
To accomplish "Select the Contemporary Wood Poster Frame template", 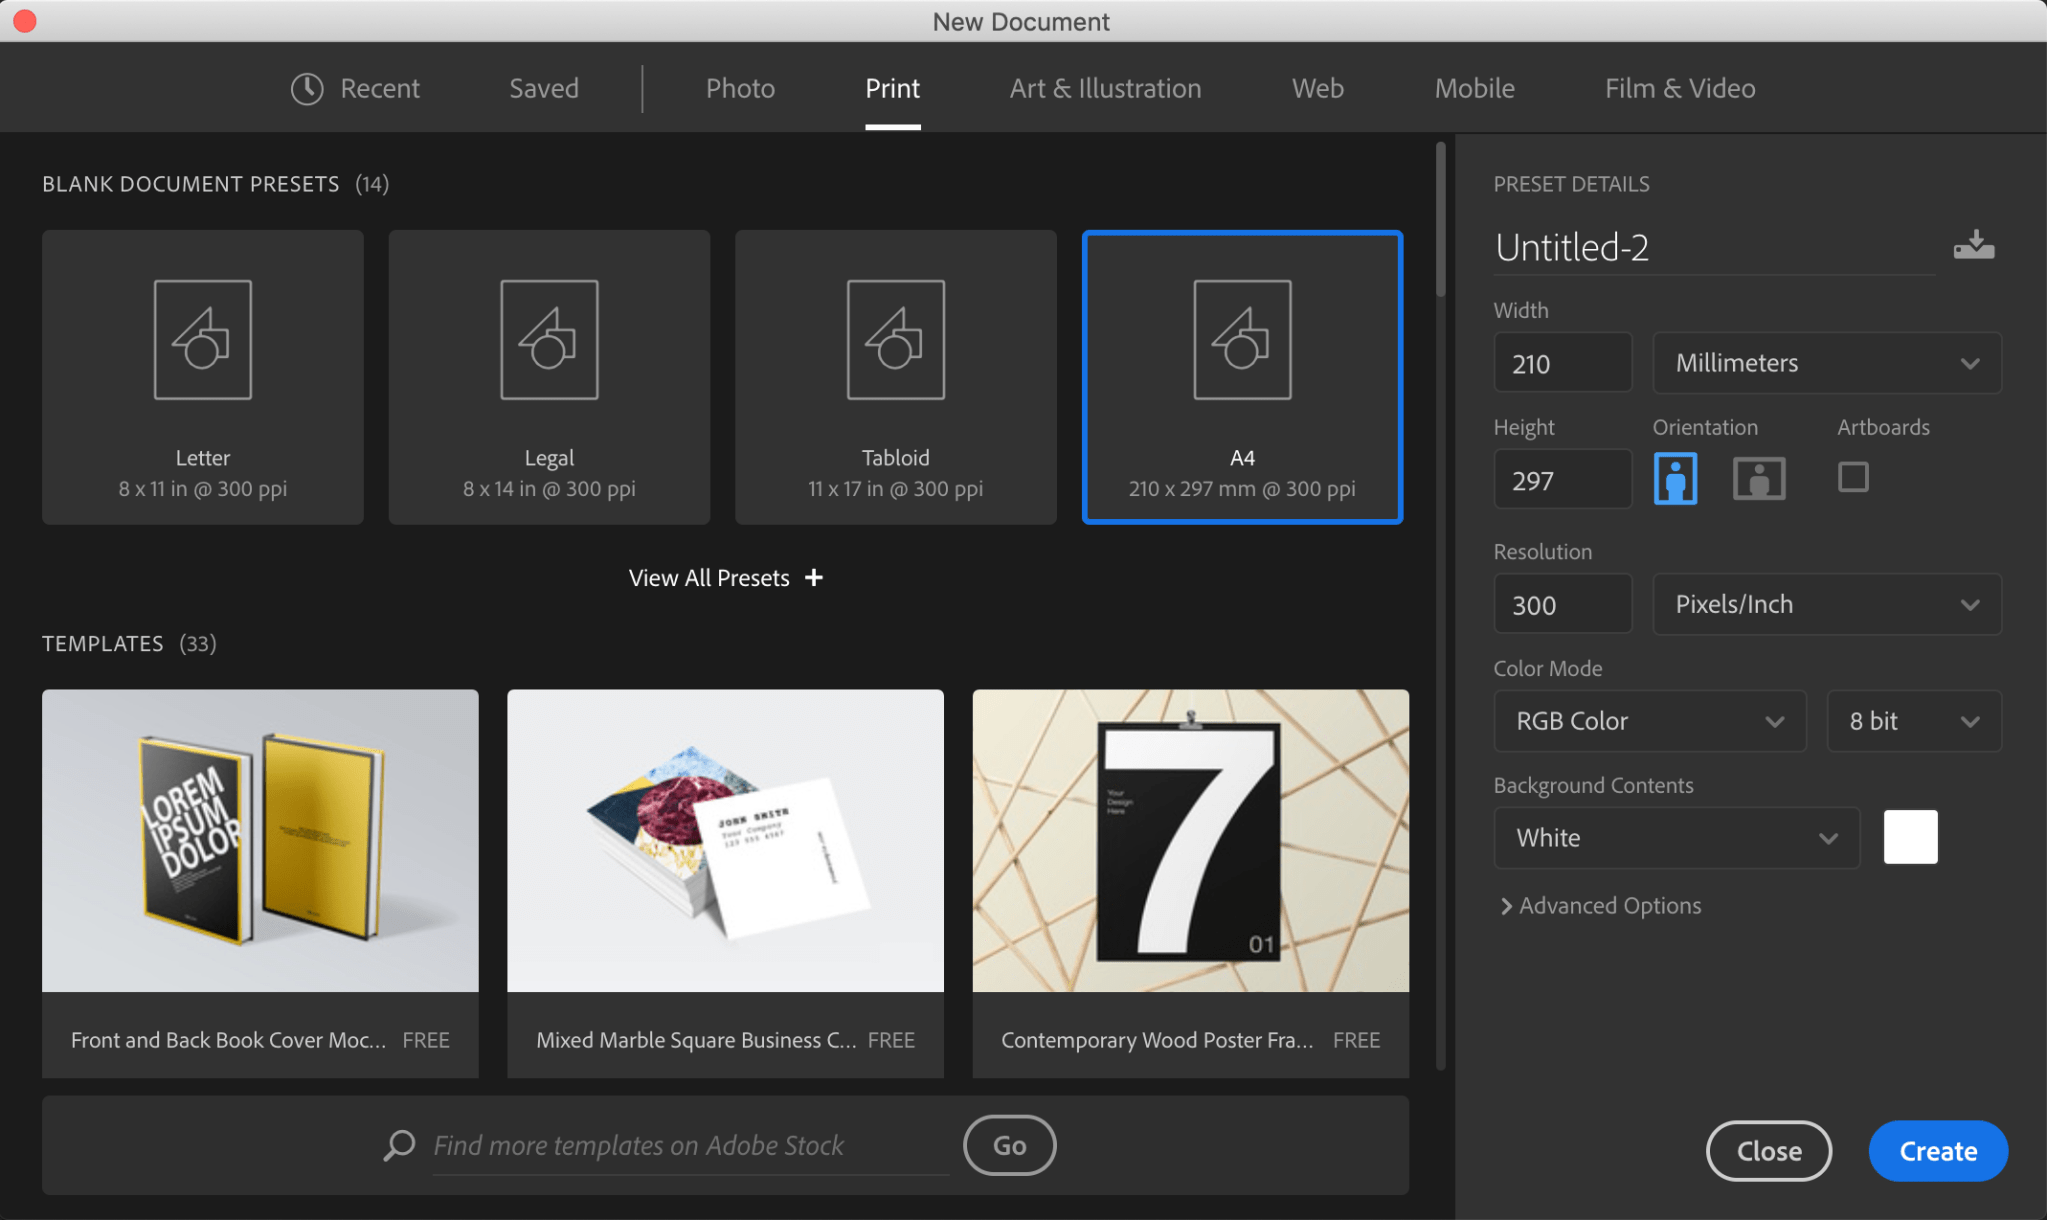I will coord(1190,842).
